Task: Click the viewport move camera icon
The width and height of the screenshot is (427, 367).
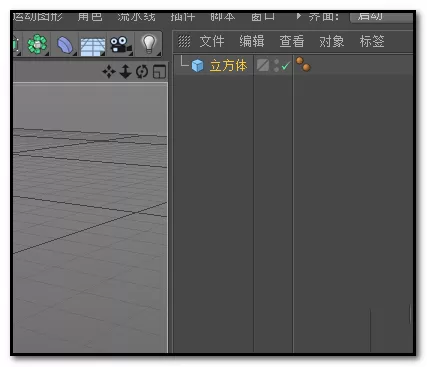Action: (x=109, y=72)
